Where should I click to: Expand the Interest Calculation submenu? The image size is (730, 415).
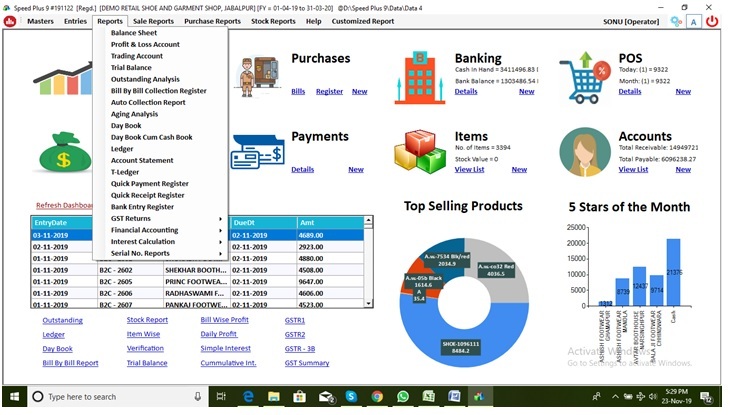[165, 242]
